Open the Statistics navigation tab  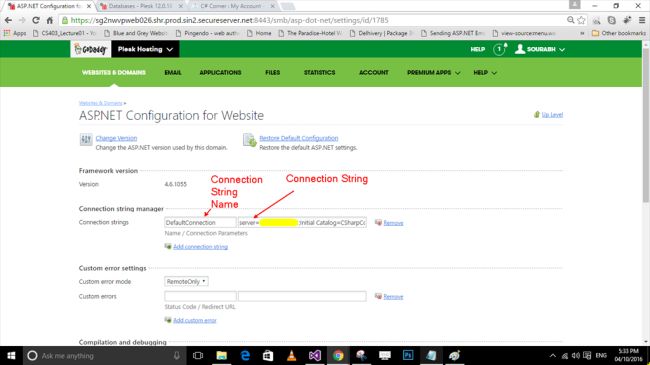[319, 72]
